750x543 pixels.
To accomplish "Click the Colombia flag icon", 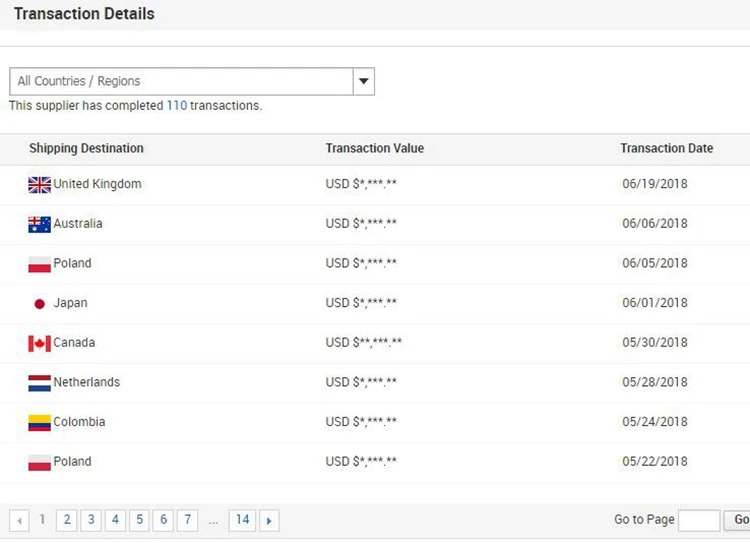I will tap(39, 423).
